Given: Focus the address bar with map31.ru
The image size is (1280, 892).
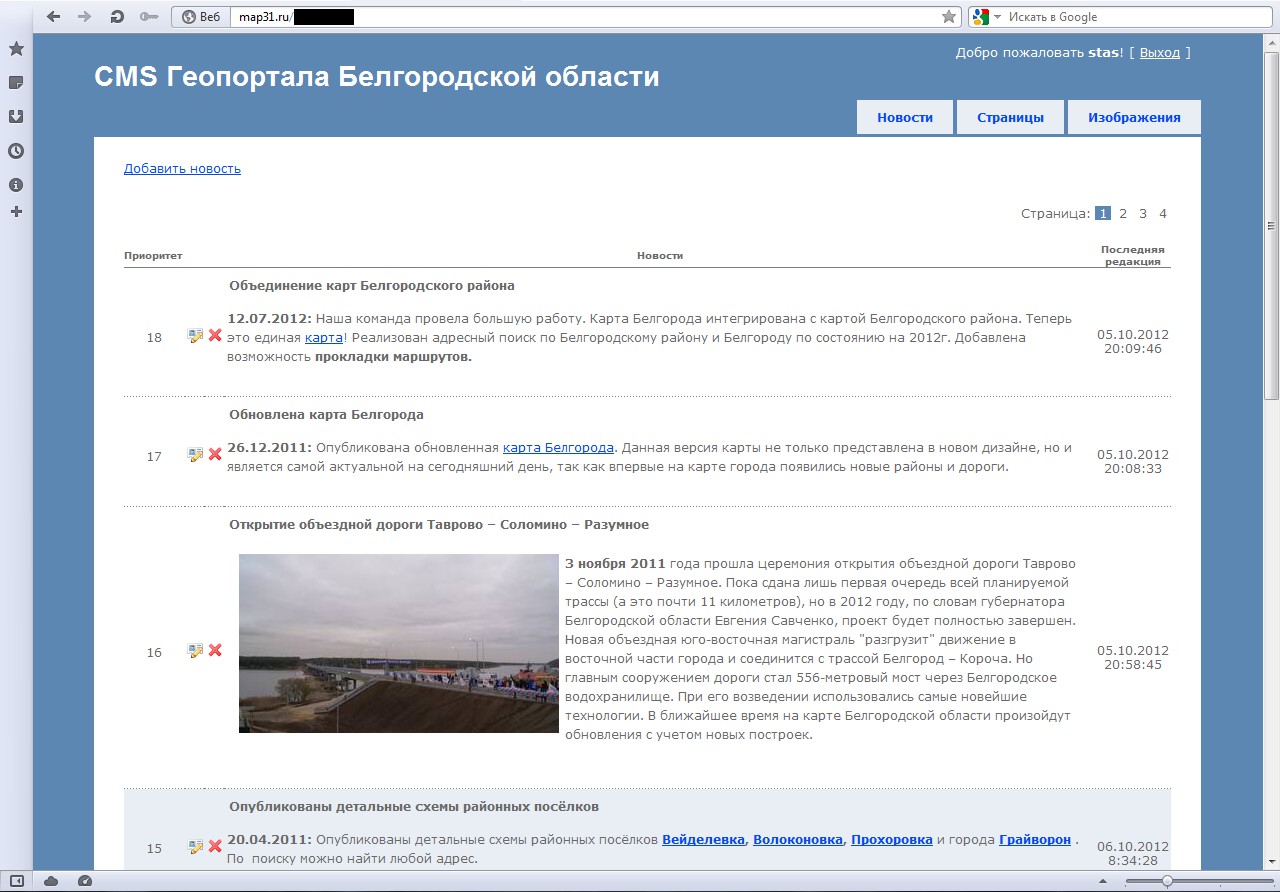Looking at the screenshot, I should click(585, 17).
